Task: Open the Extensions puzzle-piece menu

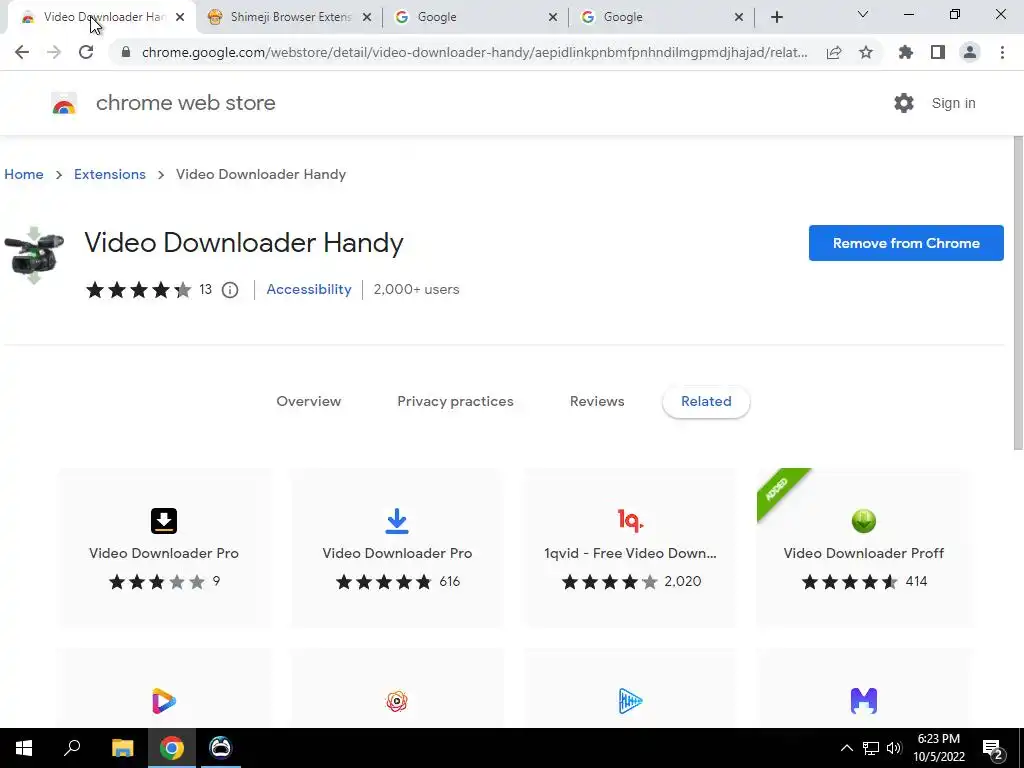Action: pyautogui.click(x=905, y=52)
